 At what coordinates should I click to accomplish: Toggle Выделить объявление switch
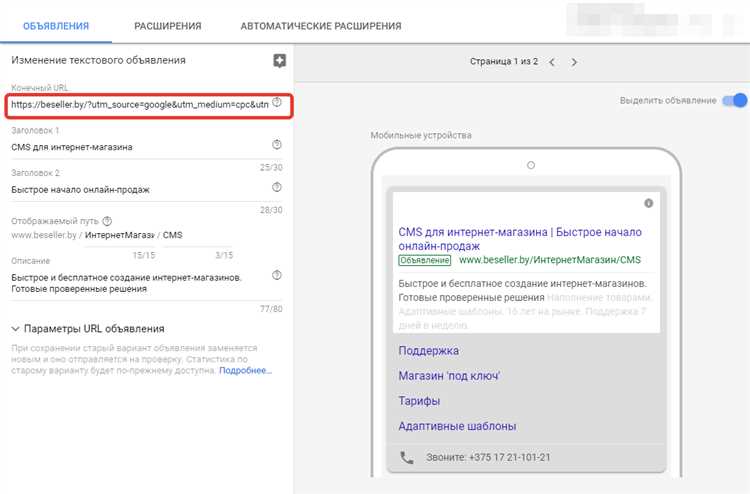click(x=735, y=100)
